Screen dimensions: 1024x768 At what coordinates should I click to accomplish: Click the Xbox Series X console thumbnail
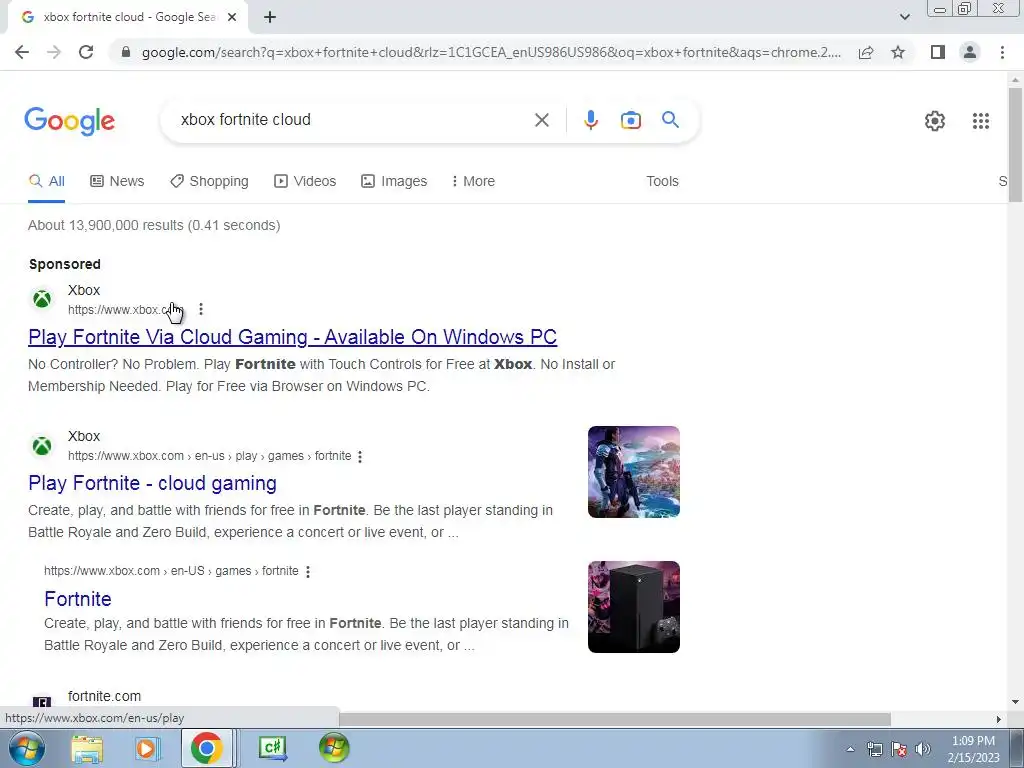click(633, 607)
